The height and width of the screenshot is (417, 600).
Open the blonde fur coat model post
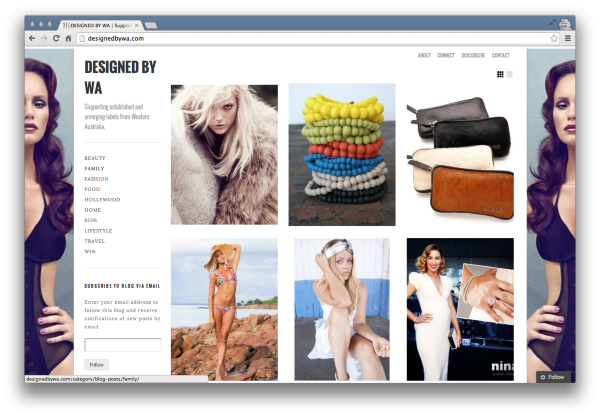coord(224,155)
